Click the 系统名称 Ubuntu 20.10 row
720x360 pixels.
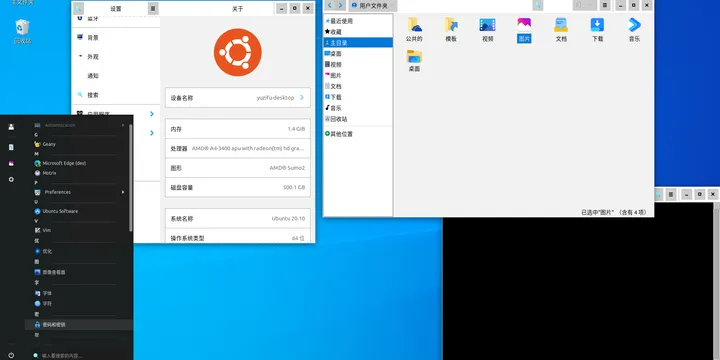pos(237,219)
